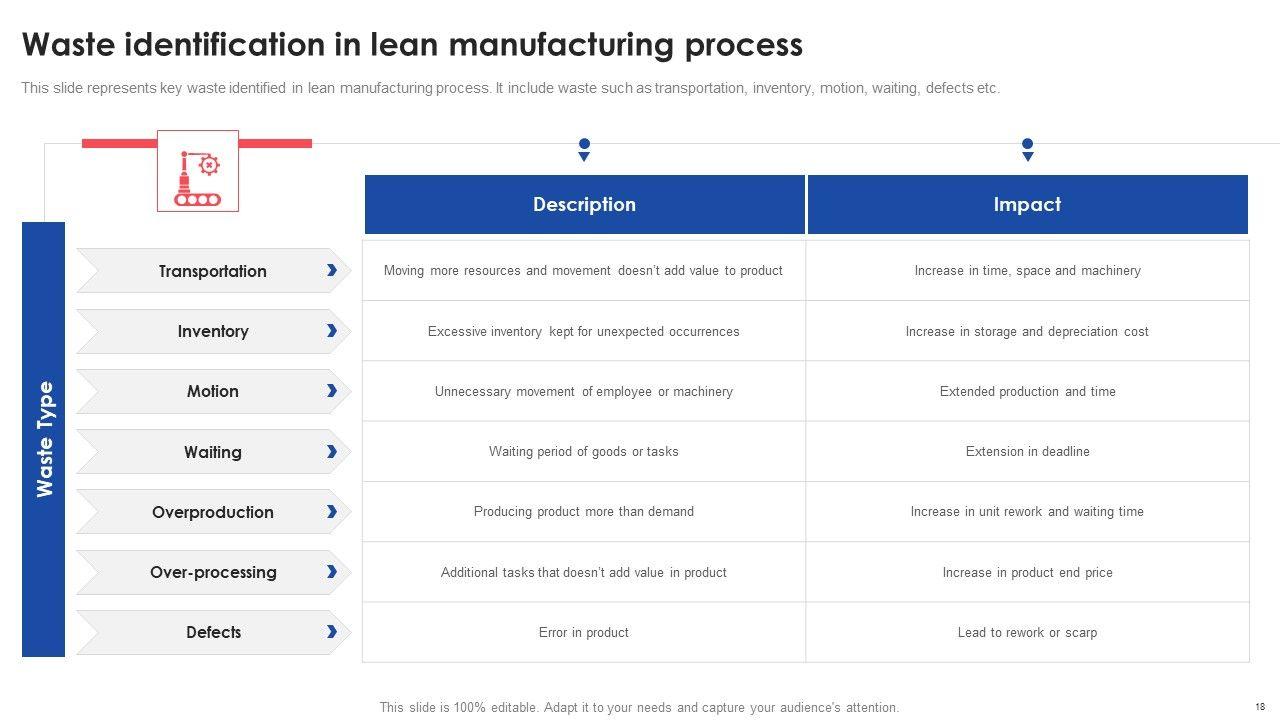The width and height of the screenshot is (1280, 720).
Task: Click the blue marker above Description
Action: 584,149
